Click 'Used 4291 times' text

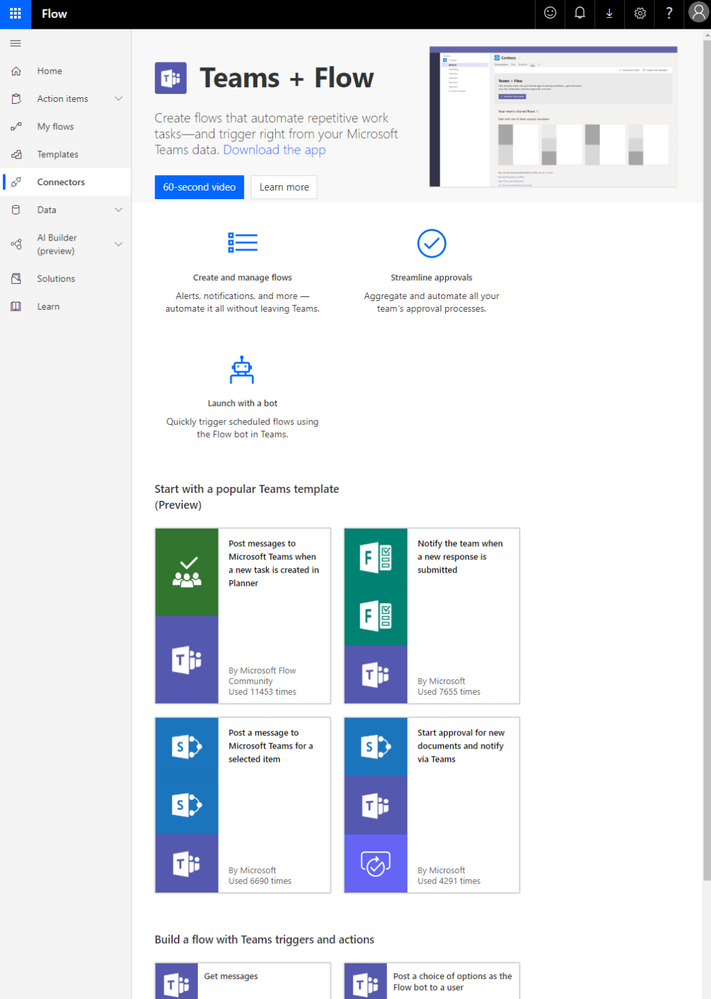pos(449,881)
